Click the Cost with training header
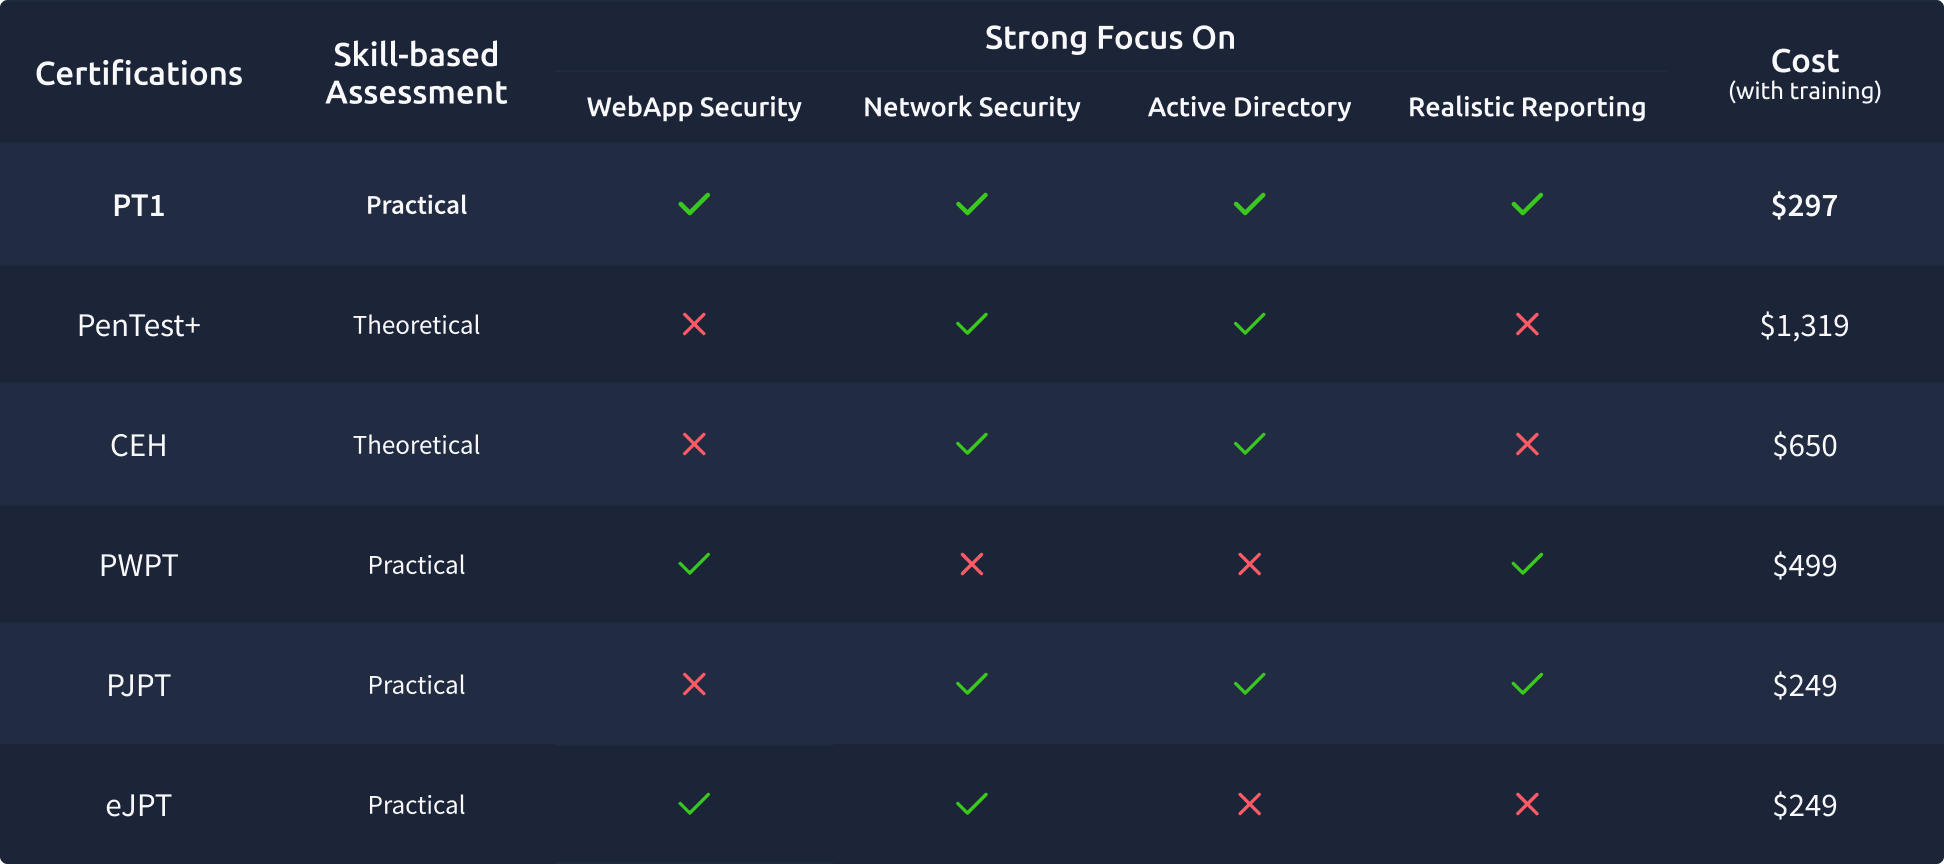 [x=1805, y=74]
